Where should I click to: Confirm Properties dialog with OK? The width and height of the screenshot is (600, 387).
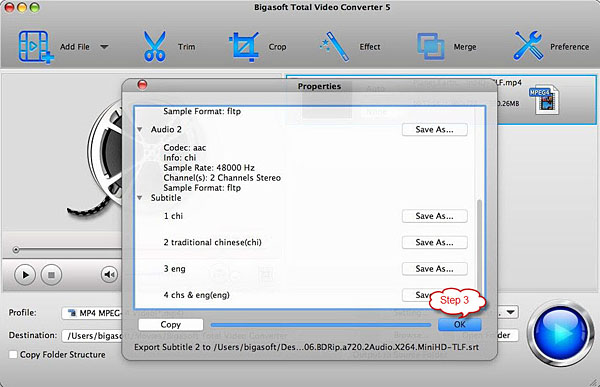pos(460,325)
